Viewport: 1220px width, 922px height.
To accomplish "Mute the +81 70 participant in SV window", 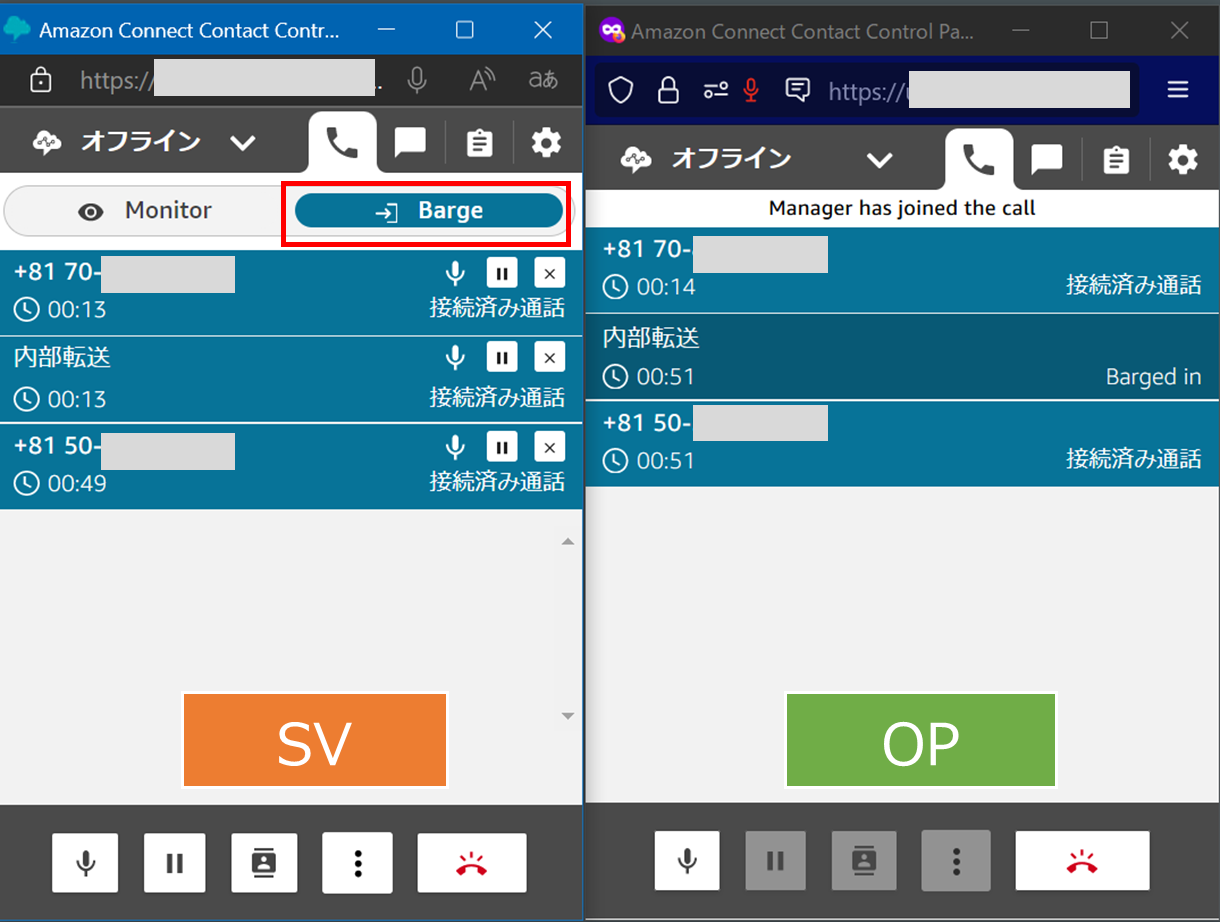I will [x=456, y=273].
